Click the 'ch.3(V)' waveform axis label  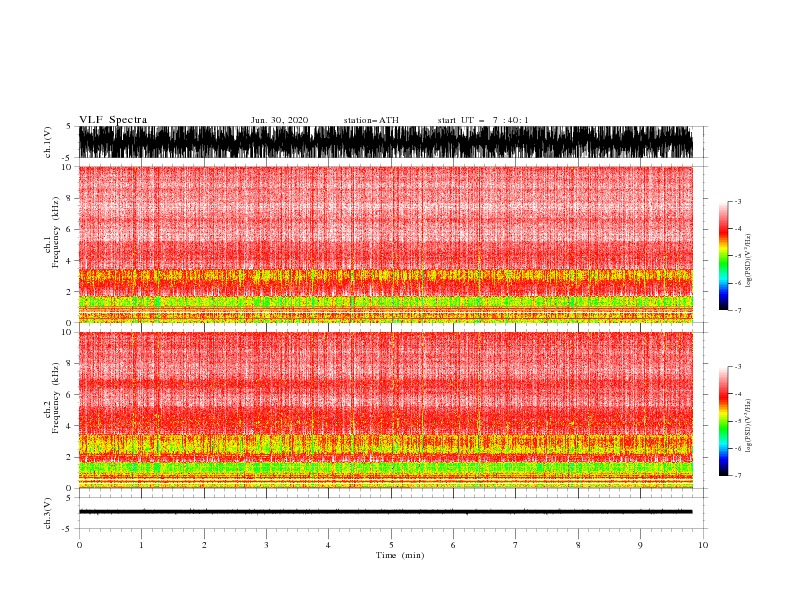(x=48, y=513)
